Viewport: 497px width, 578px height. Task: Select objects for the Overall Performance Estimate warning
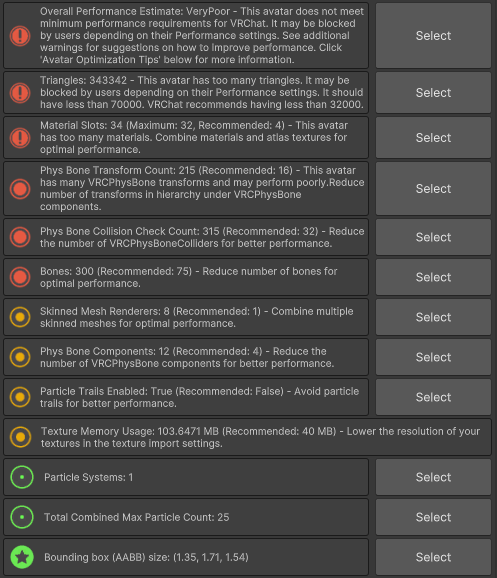433,36
